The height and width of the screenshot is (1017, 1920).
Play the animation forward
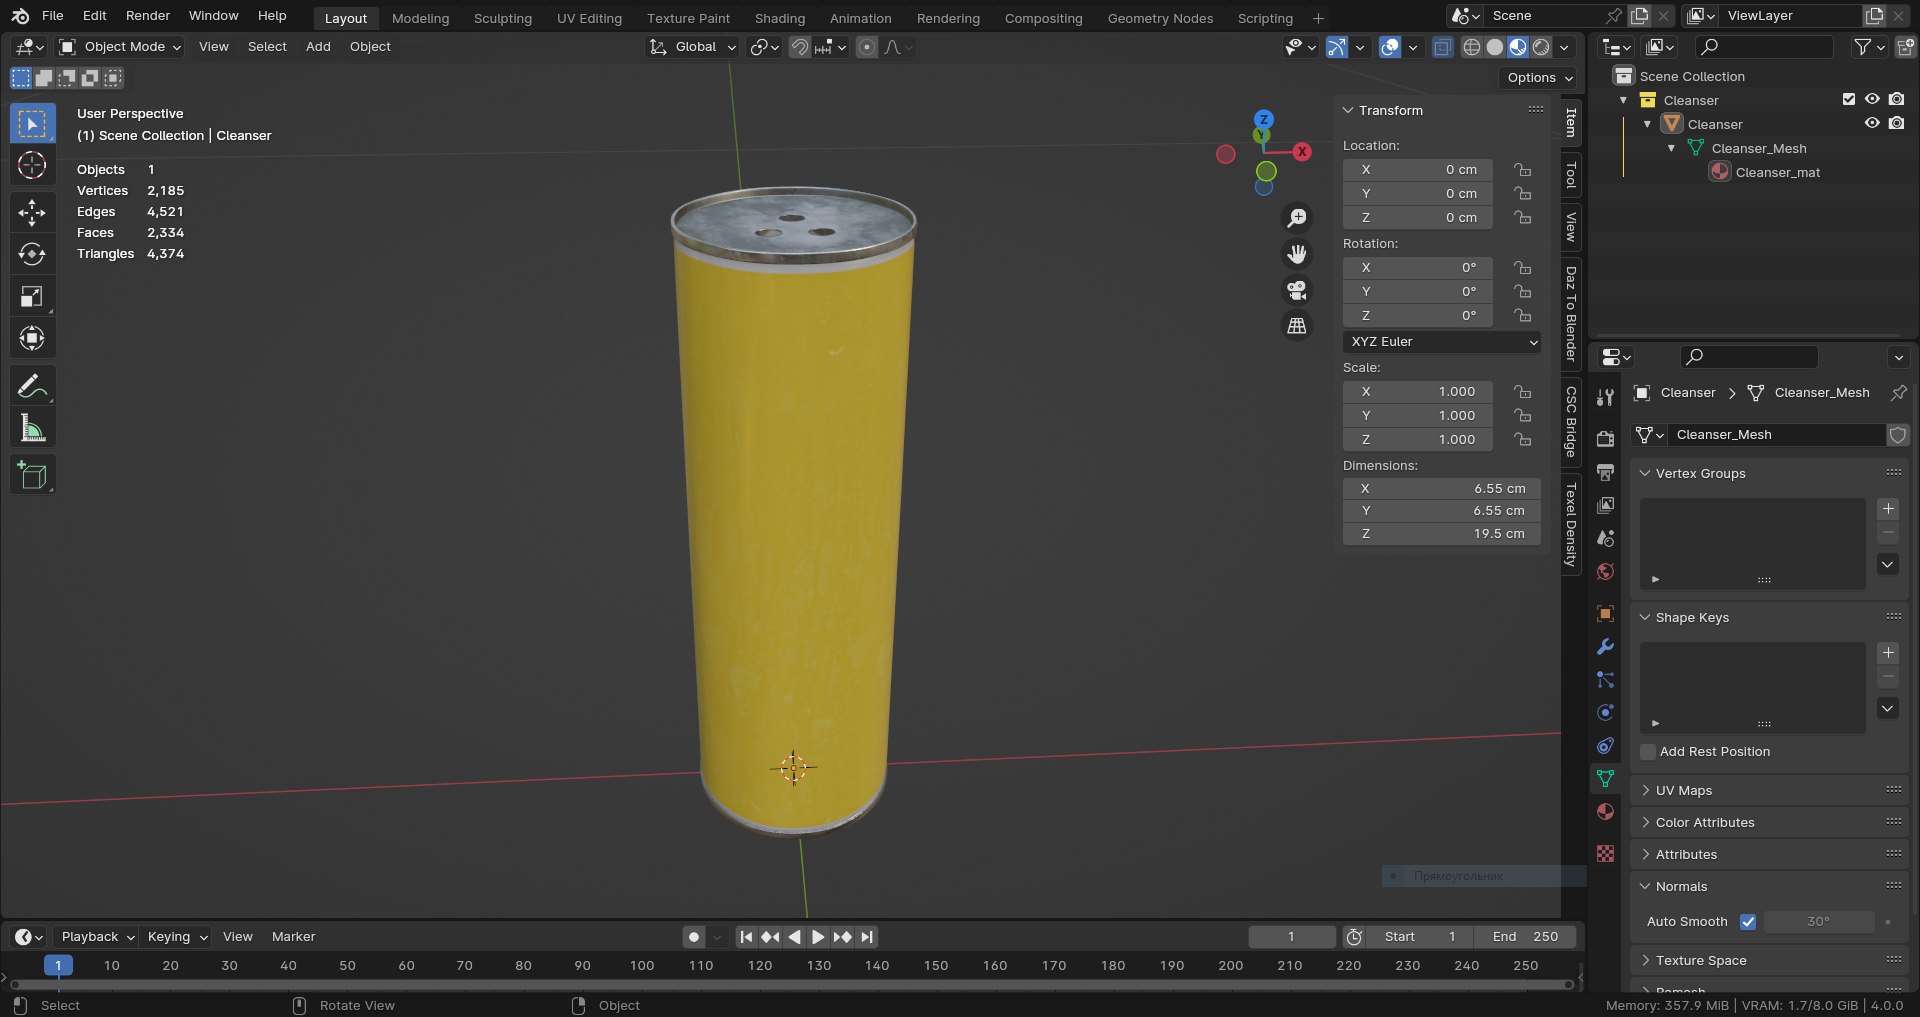818,937
